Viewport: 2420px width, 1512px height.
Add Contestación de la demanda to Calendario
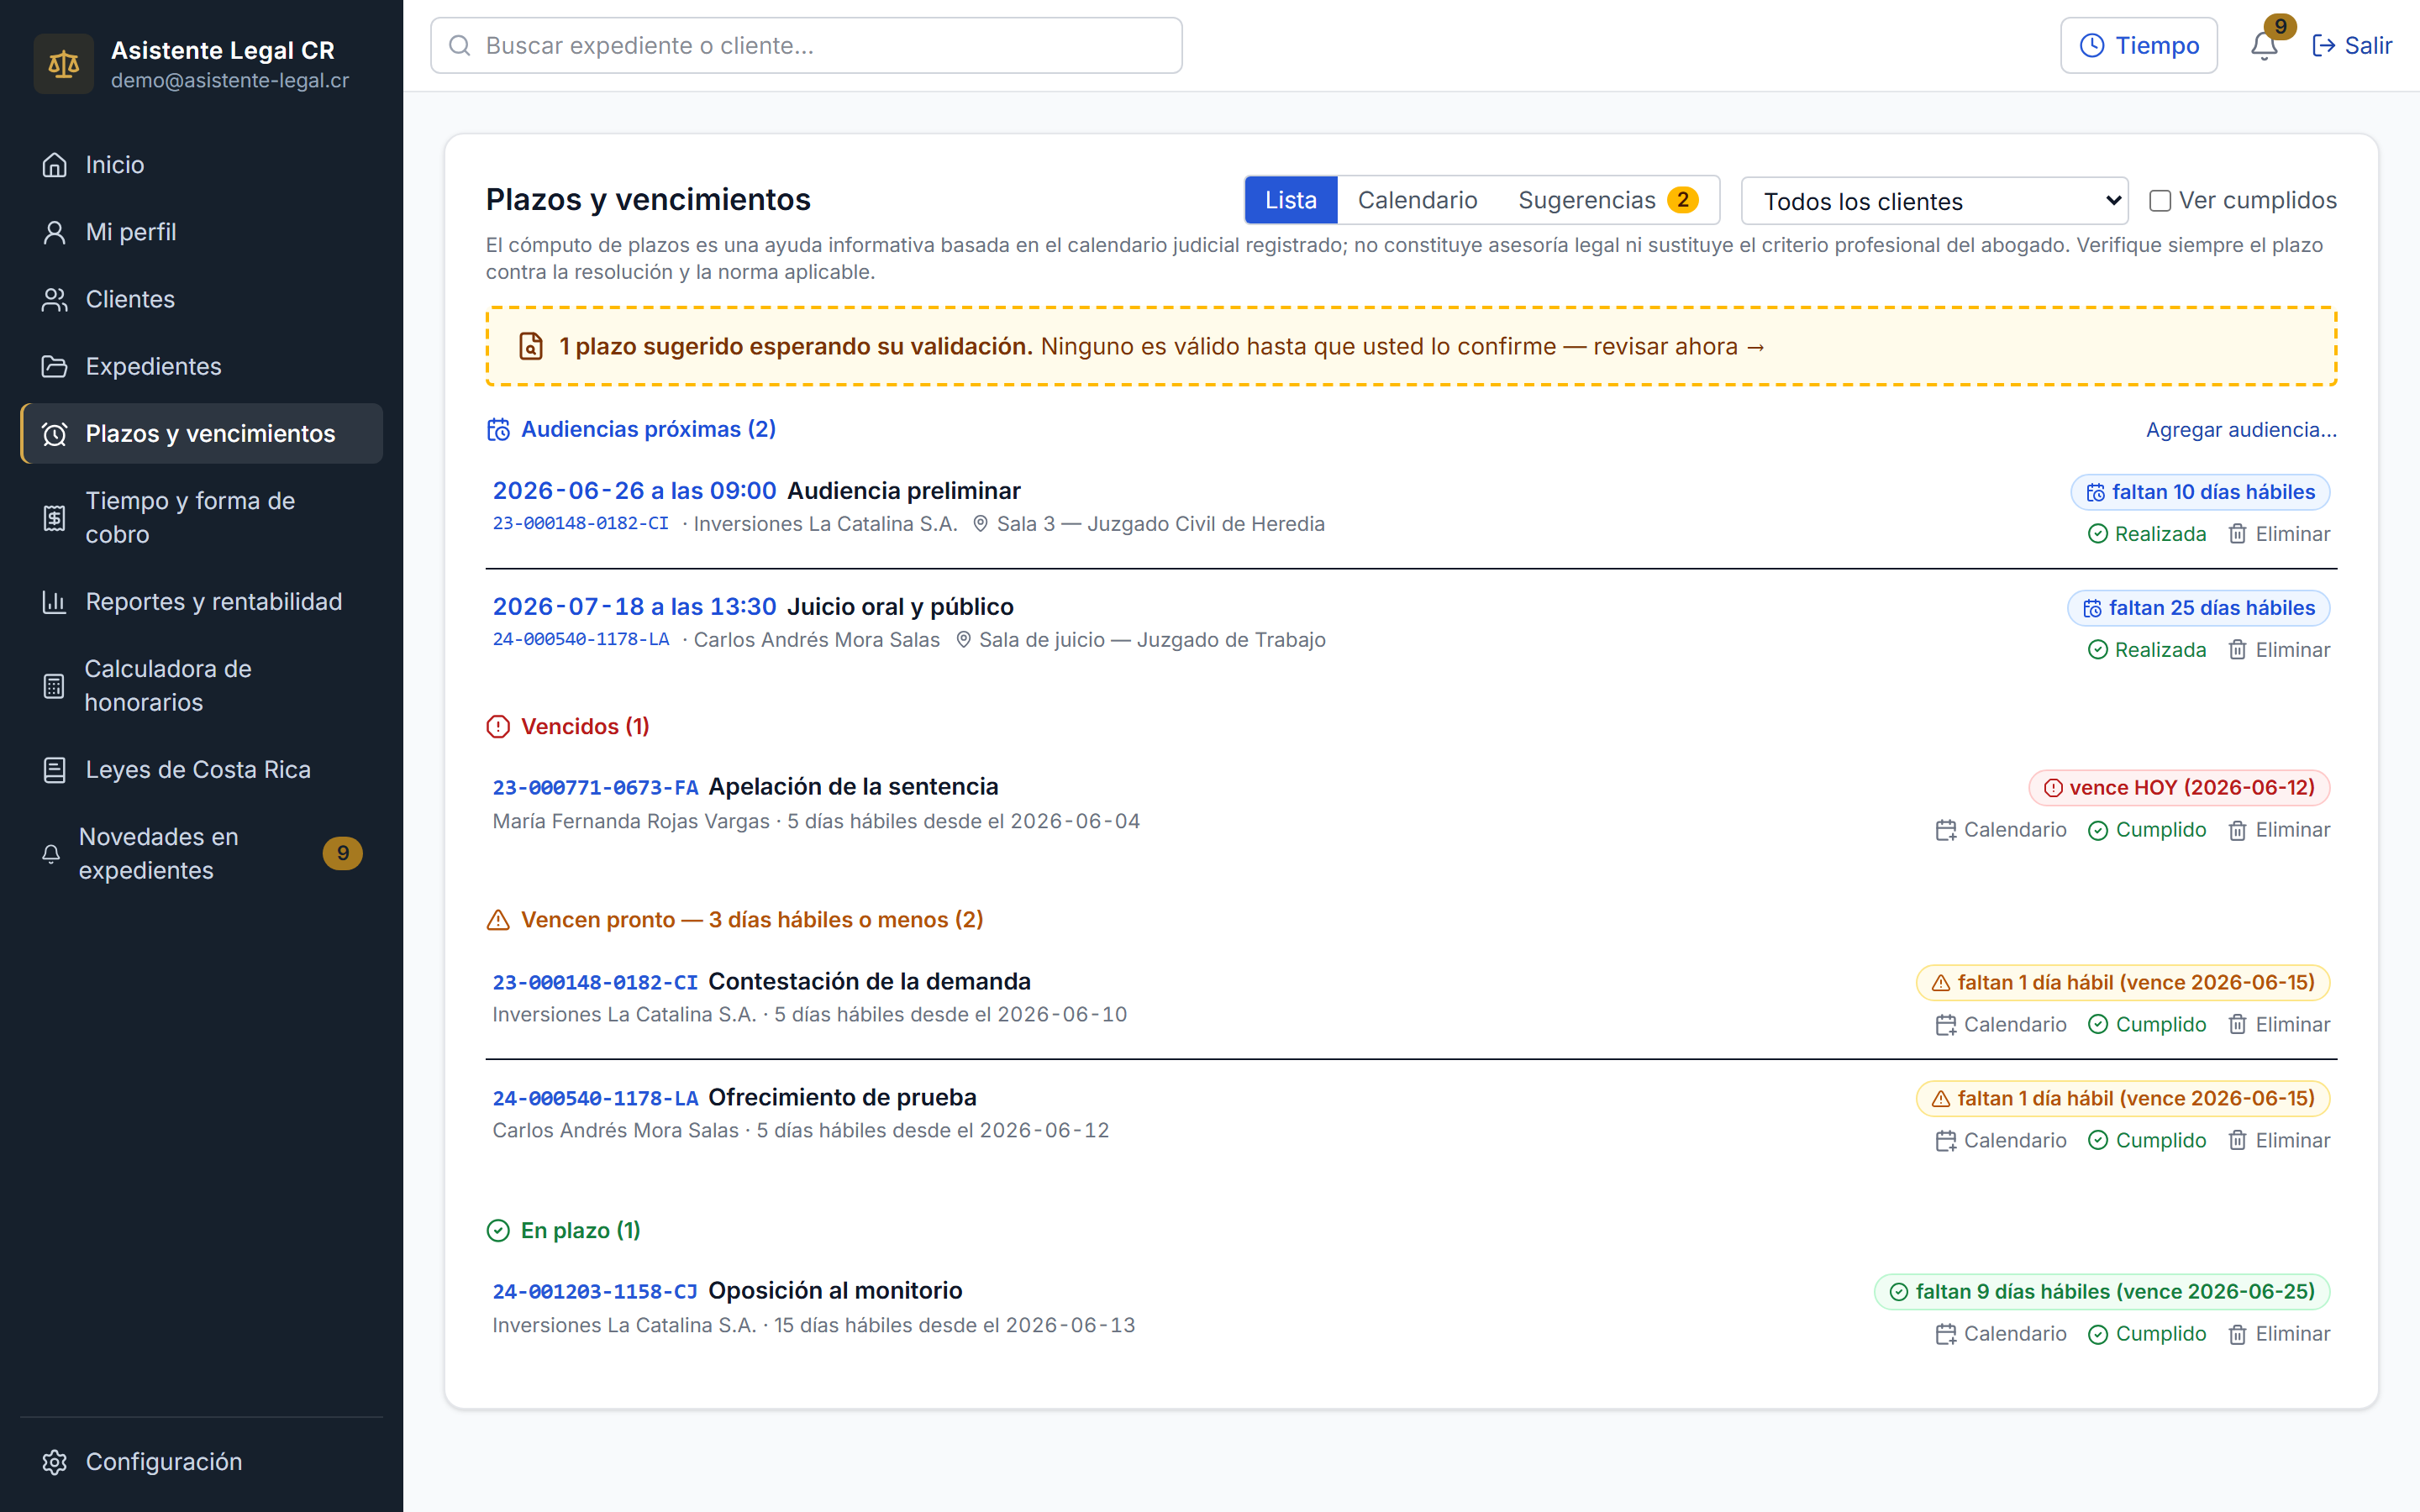point(2000,1025)
